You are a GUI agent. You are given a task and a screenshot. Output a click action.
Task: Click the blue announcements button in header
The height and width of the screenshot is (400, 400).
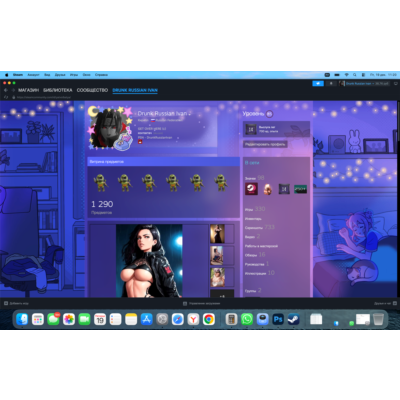pyautogui.click(x=318, y=83)
